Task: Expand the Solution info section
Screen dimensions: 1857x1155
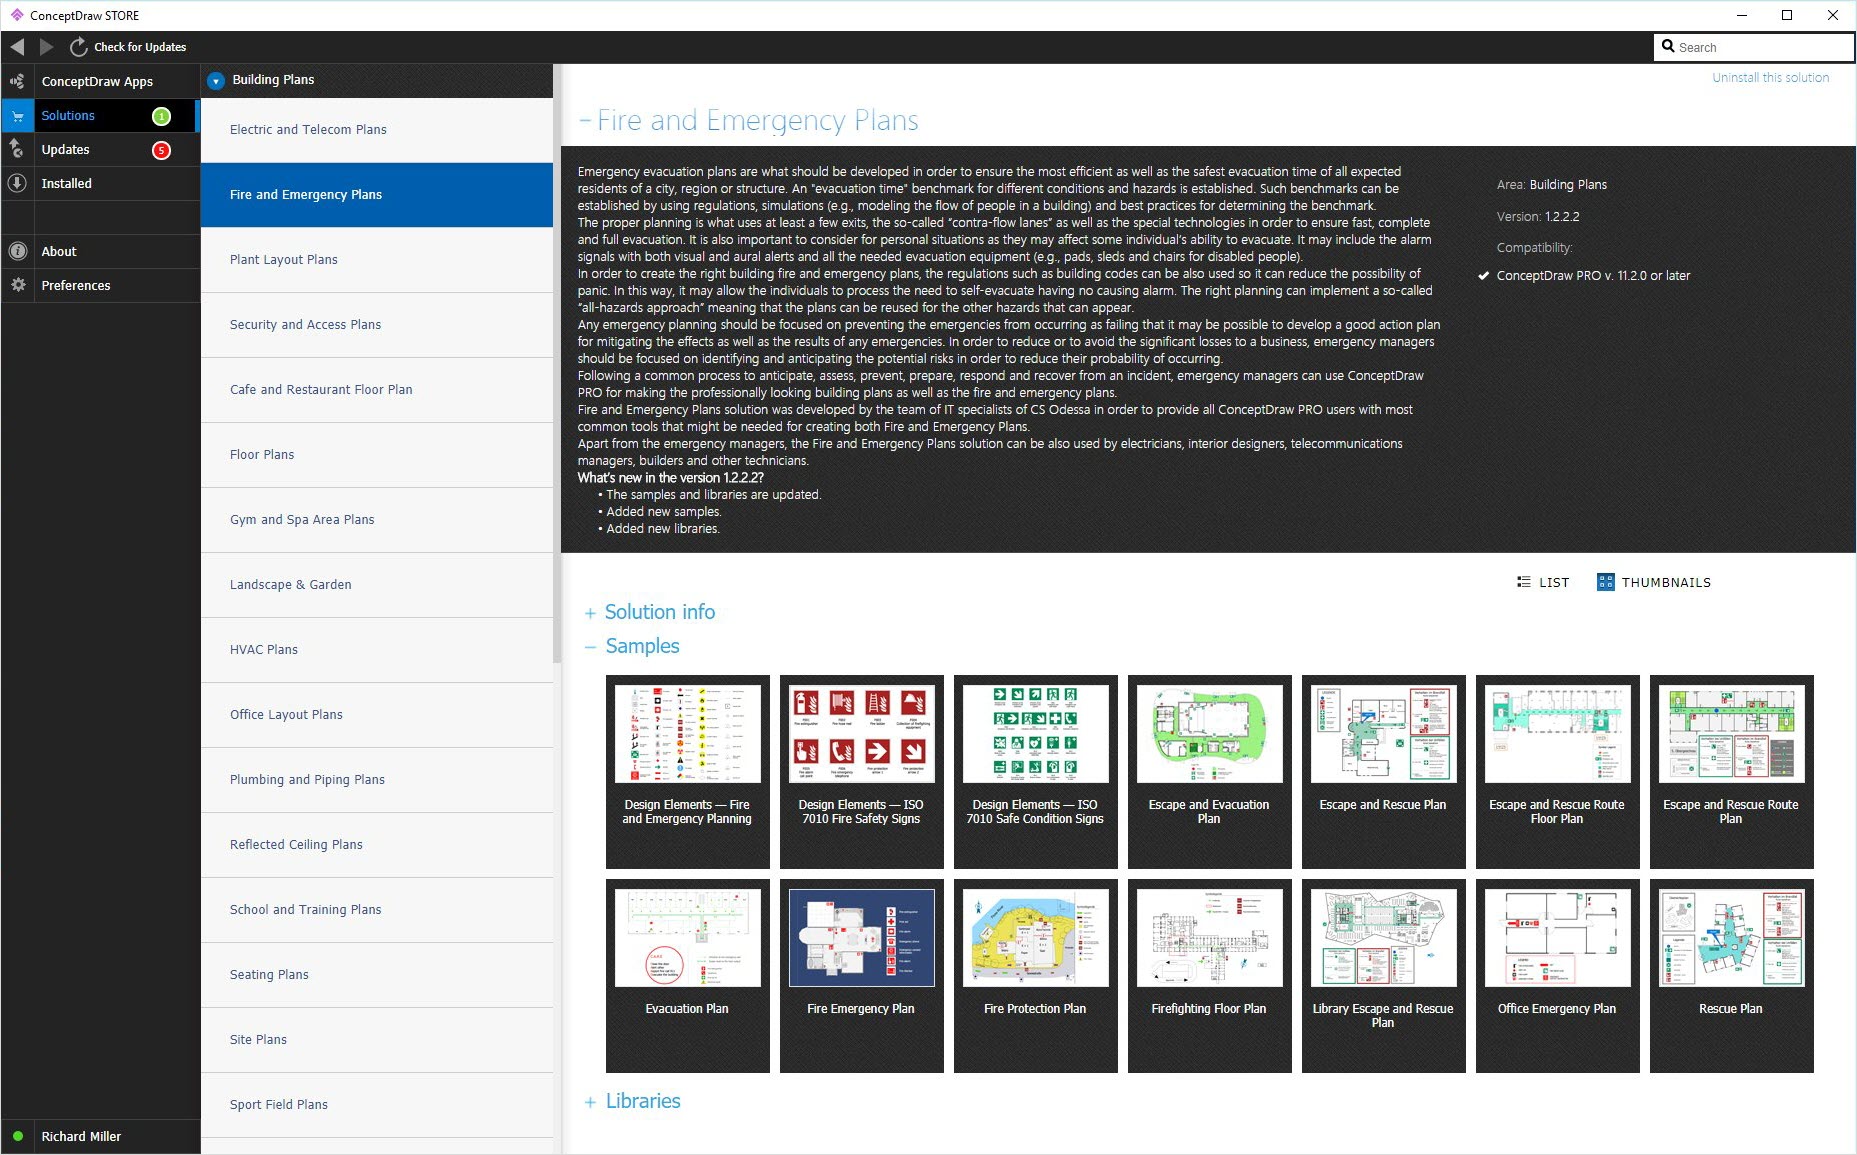Action: click(590, 613)
